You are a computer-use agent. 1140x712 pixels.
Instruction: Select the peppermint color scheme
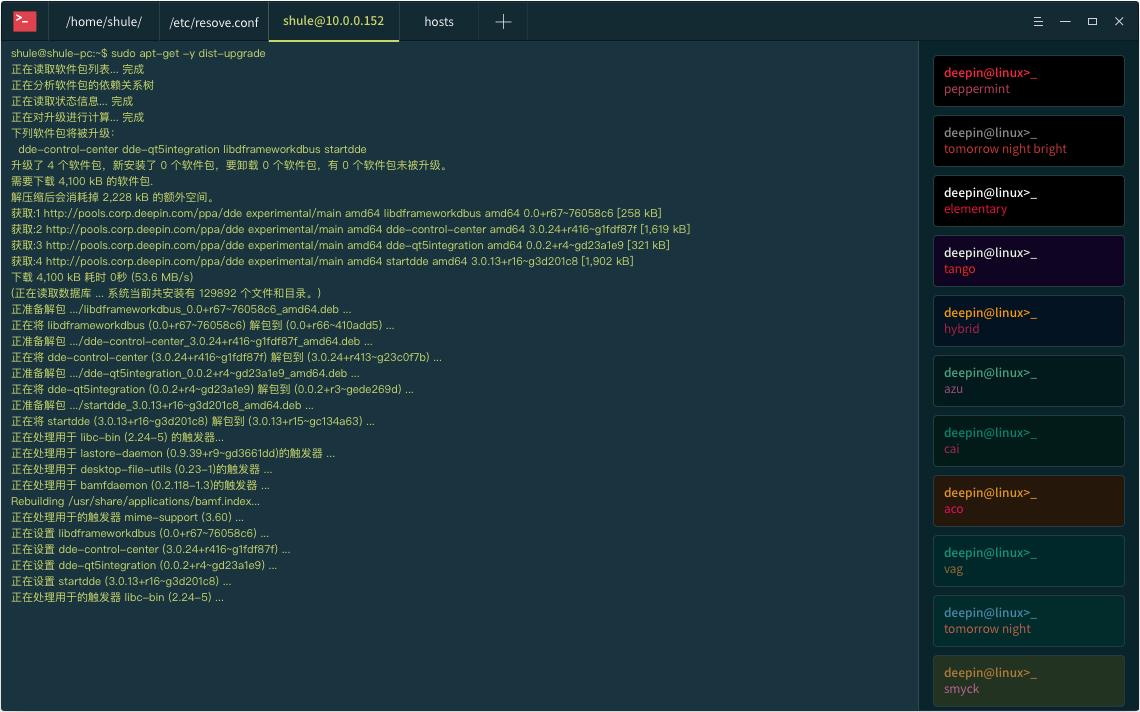pos(1028,81)
